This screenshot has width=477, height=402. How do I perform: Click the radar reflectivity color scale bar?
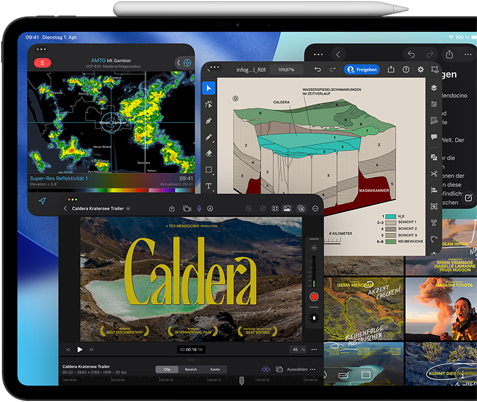point(110,190)
